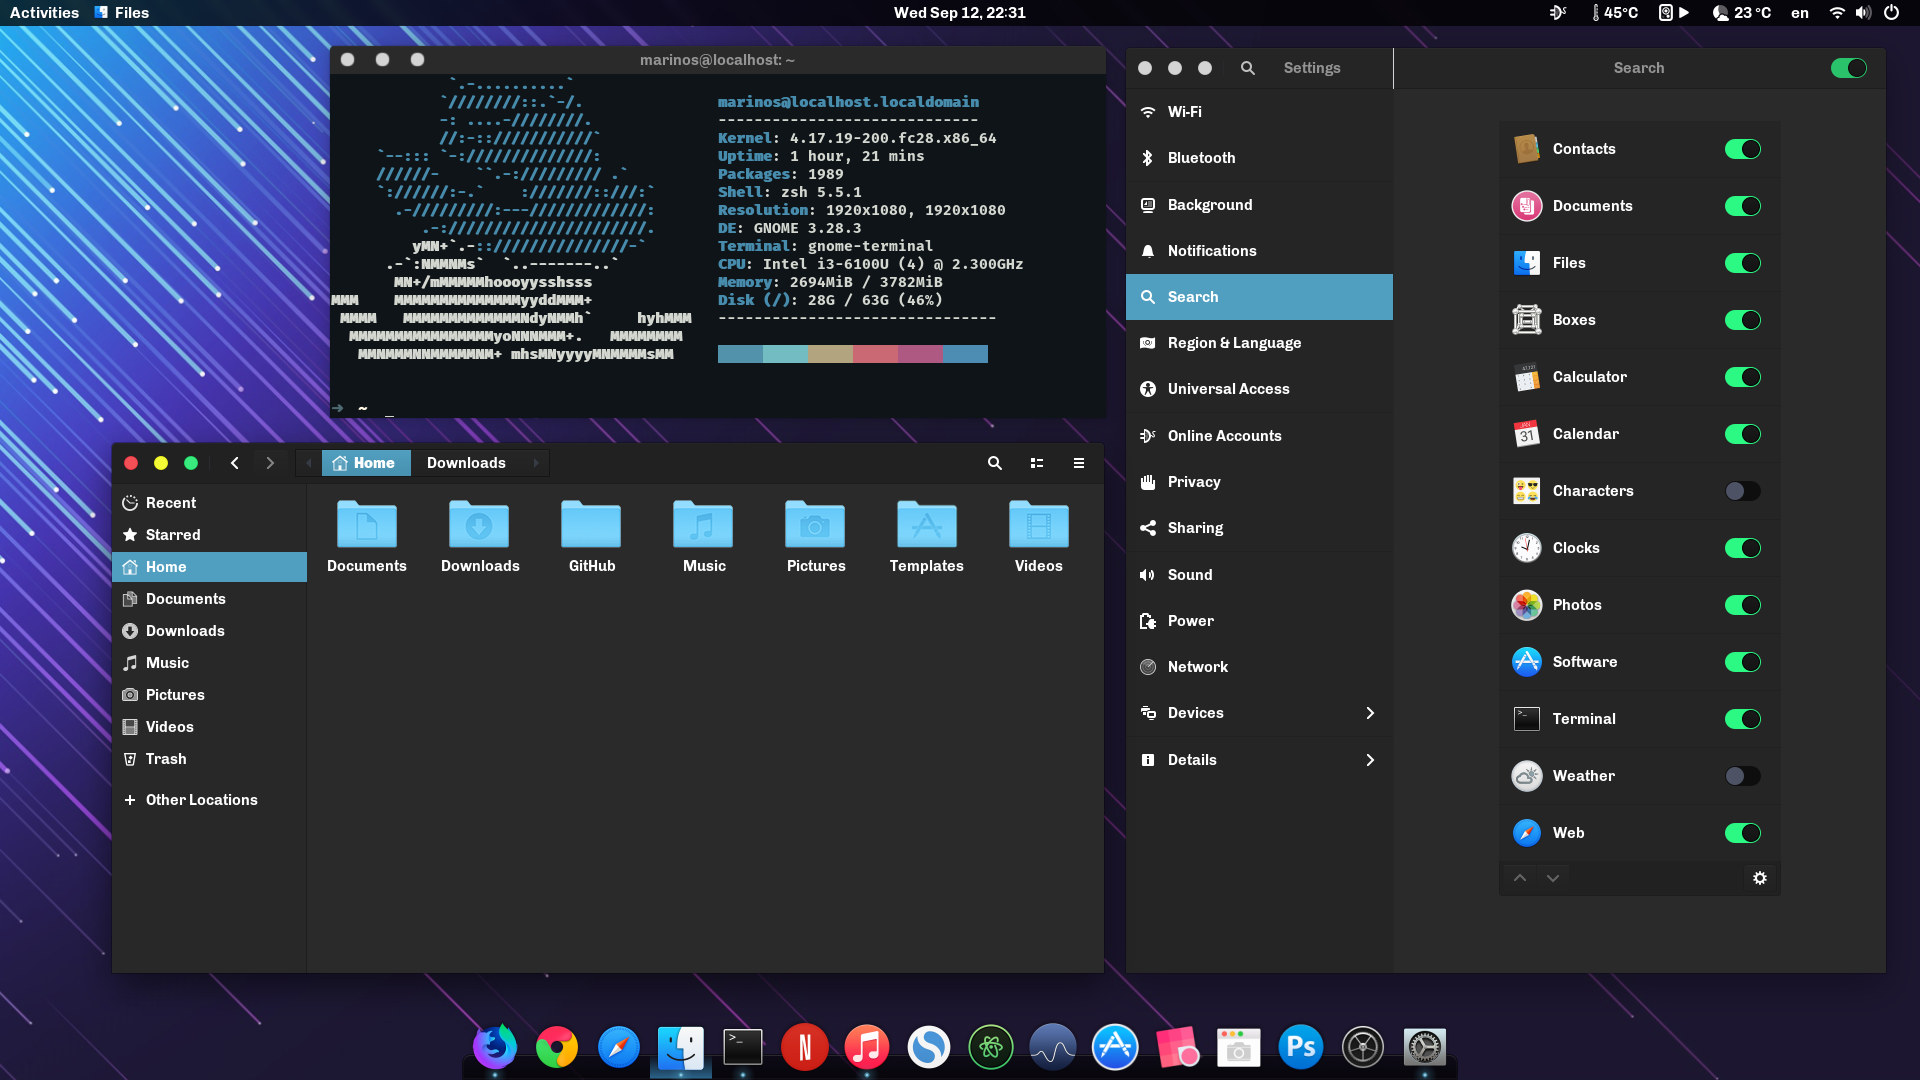This screenshot has width=1920, height=1080.
Task: Open Safari compass icon in dock
Action: 619,1047
